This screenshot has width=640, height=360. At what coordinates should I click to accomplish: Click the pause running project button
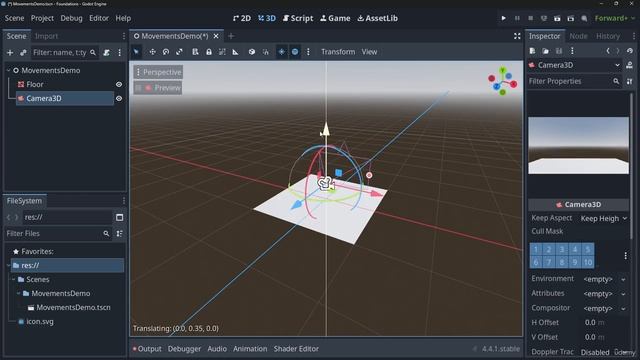point(517,18)
